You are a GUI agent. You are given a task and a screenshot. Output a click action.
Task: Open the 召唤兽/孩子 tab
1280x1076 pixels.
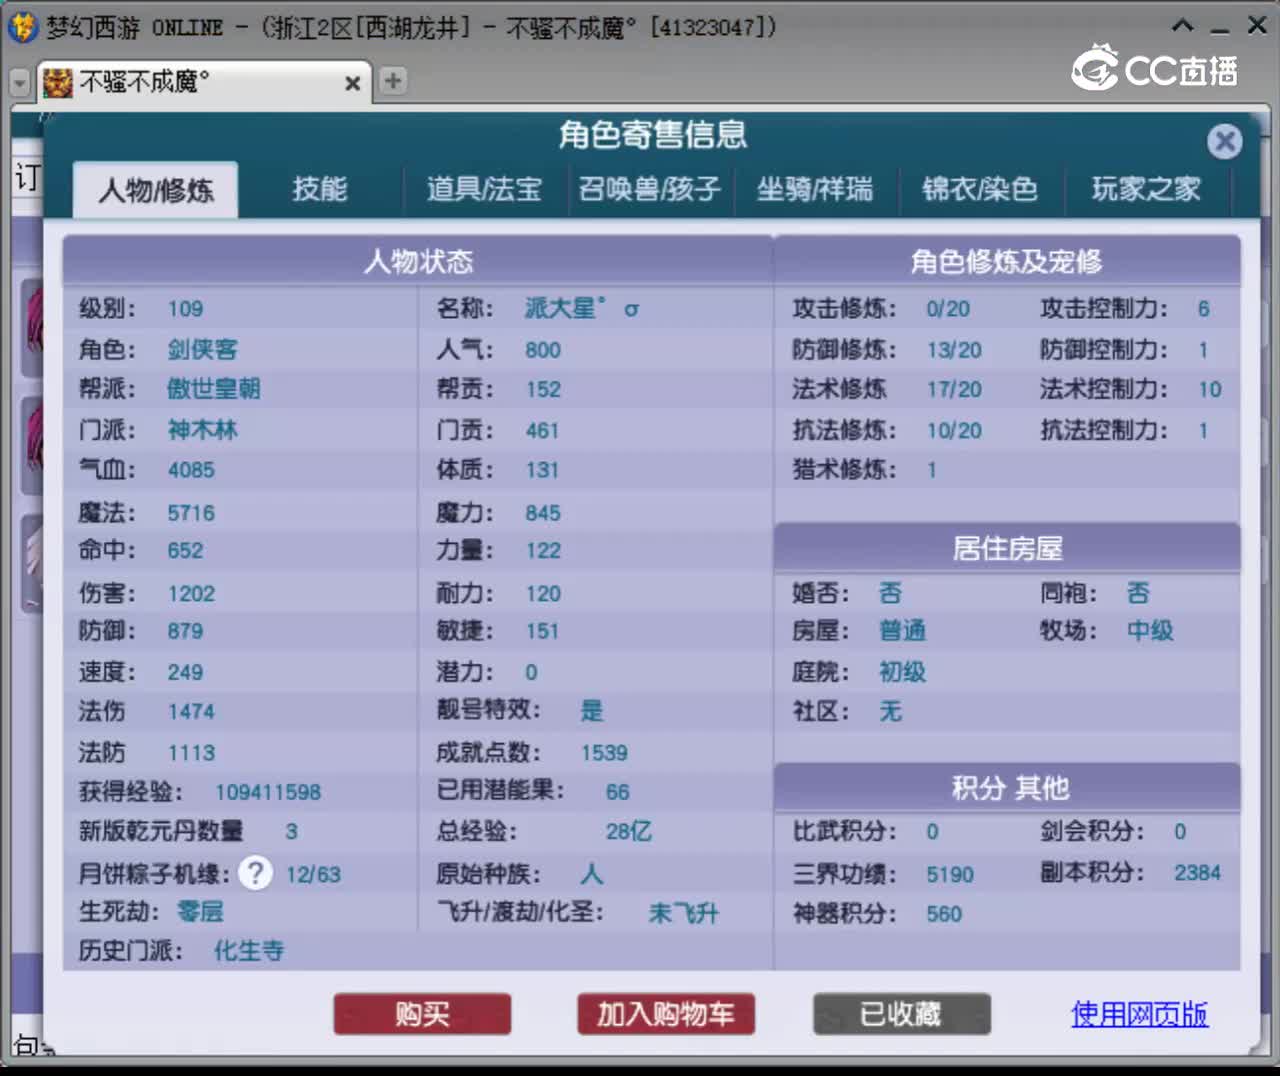click(650, 189)
